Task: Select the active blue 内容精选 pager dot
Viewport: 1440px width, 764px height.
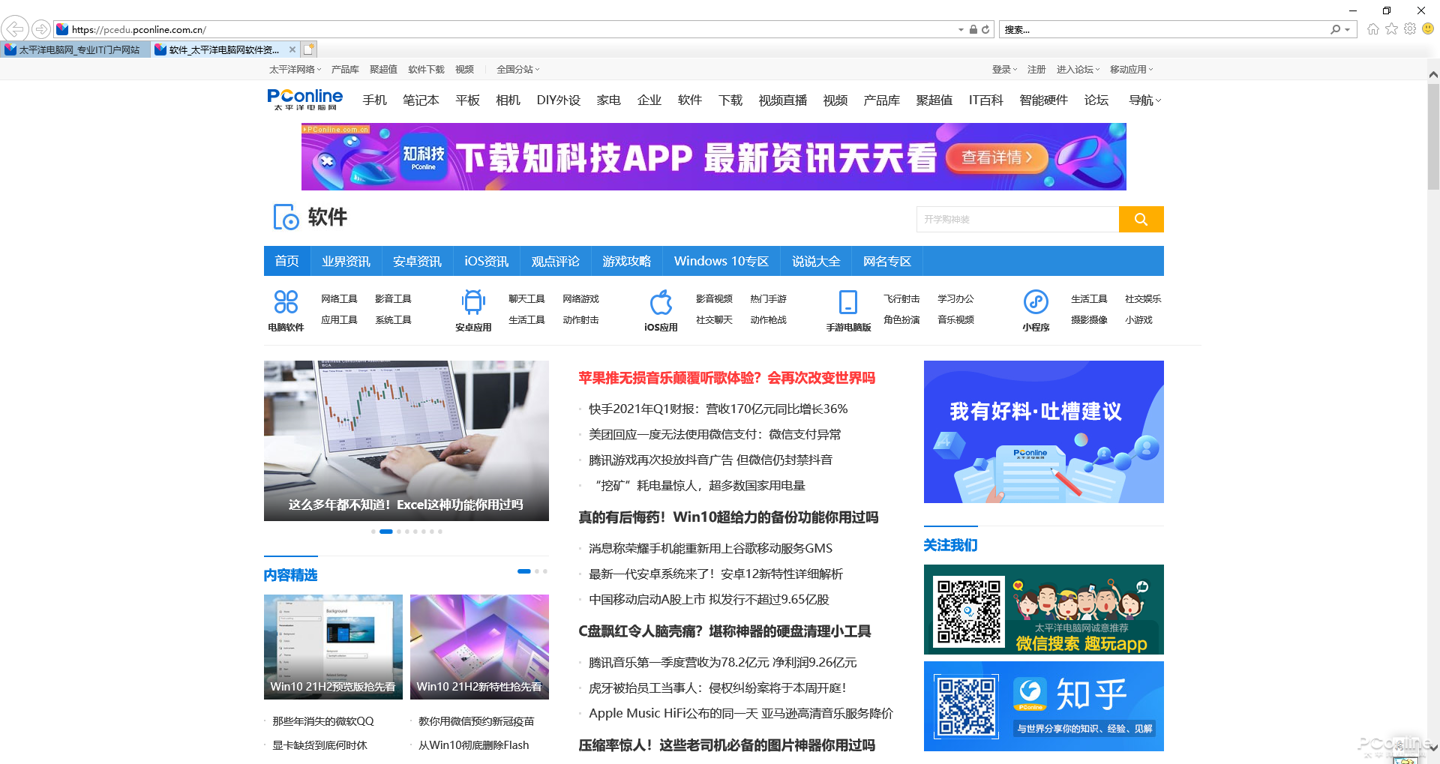Action: click(524, 571)
